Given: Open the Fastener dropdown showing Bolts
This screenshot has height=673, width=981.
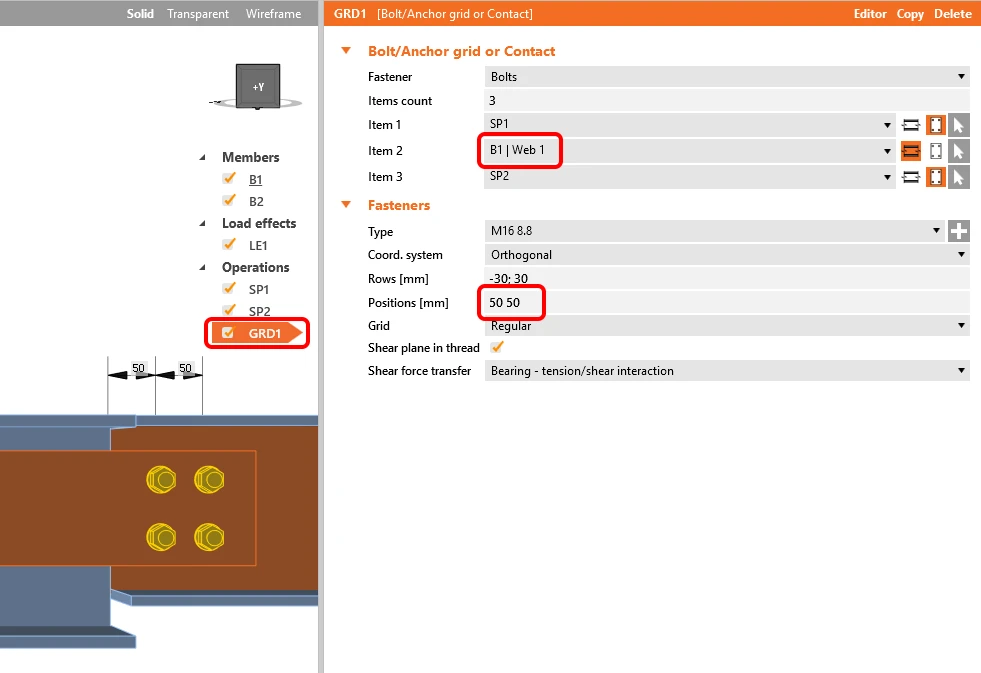Looking at the screenshot, I should [727, 77].
